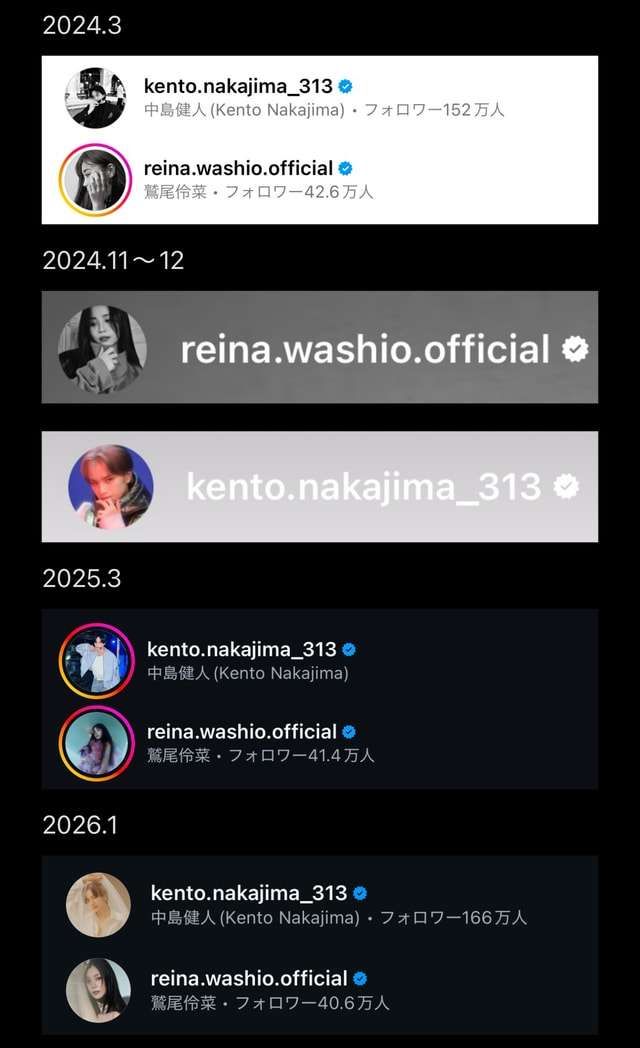View kento's story ring avatar under 2025.3
The width and height of the screenshot is (640, 1048).
tap(96, 661)
